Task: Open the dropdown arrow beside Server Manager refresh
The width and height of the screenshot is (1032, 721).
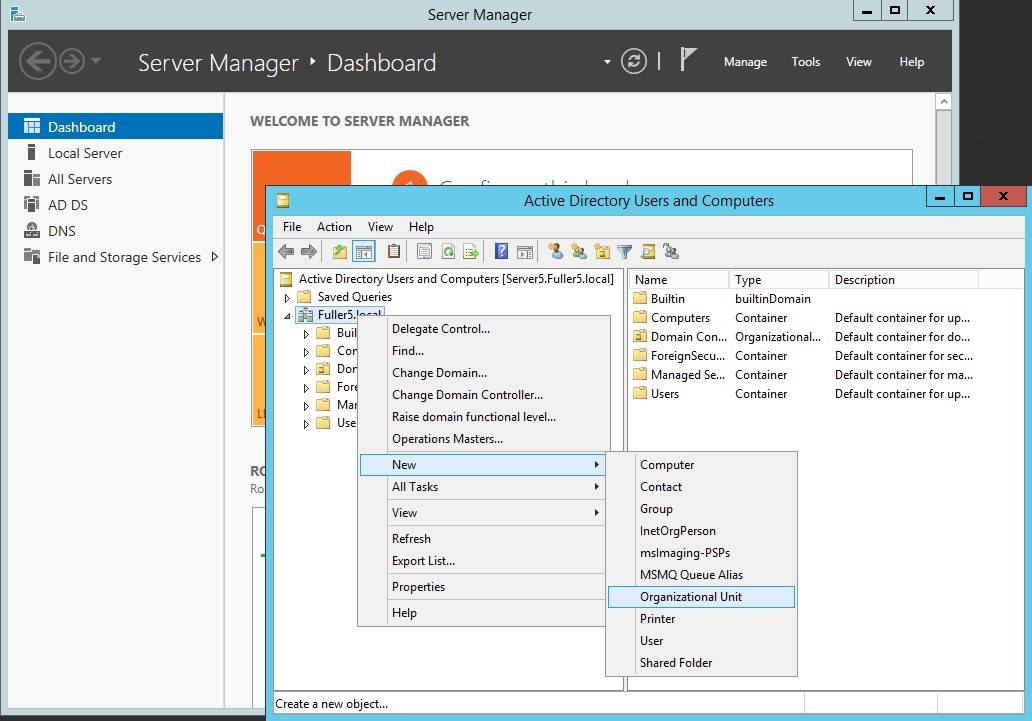Action: (x=607, y=62)
